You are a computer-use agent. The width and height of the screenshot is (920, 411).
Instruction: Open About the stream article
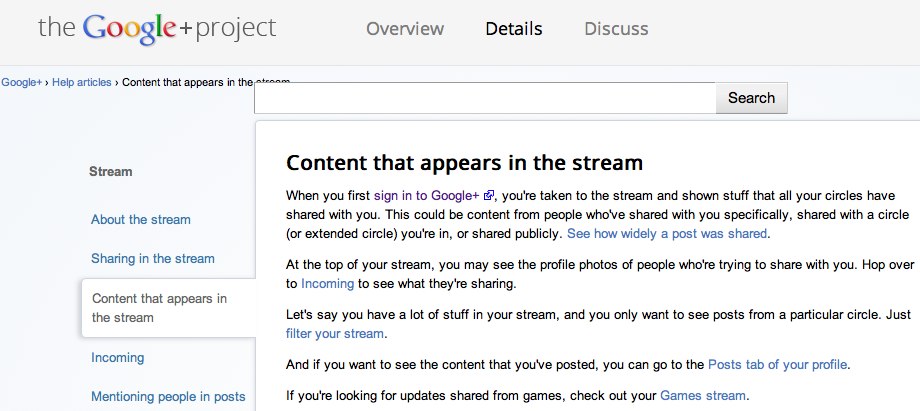point(141,220)
